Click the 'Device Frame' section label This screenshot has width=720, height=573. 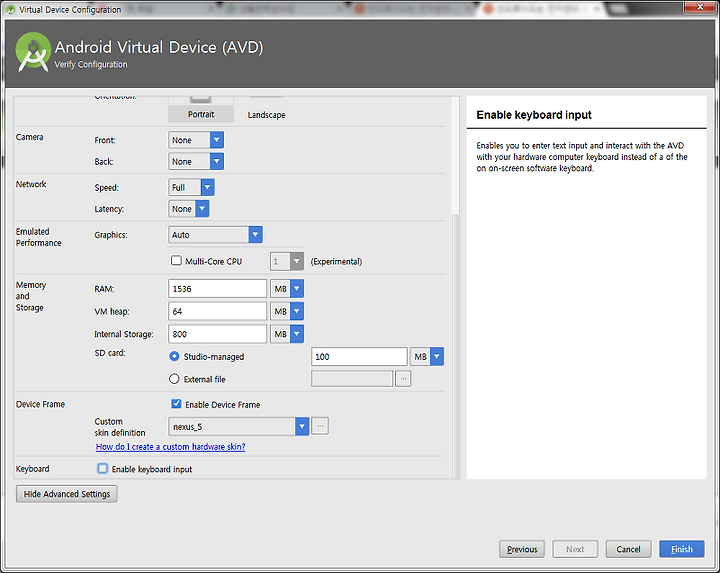tap(40, 404)
